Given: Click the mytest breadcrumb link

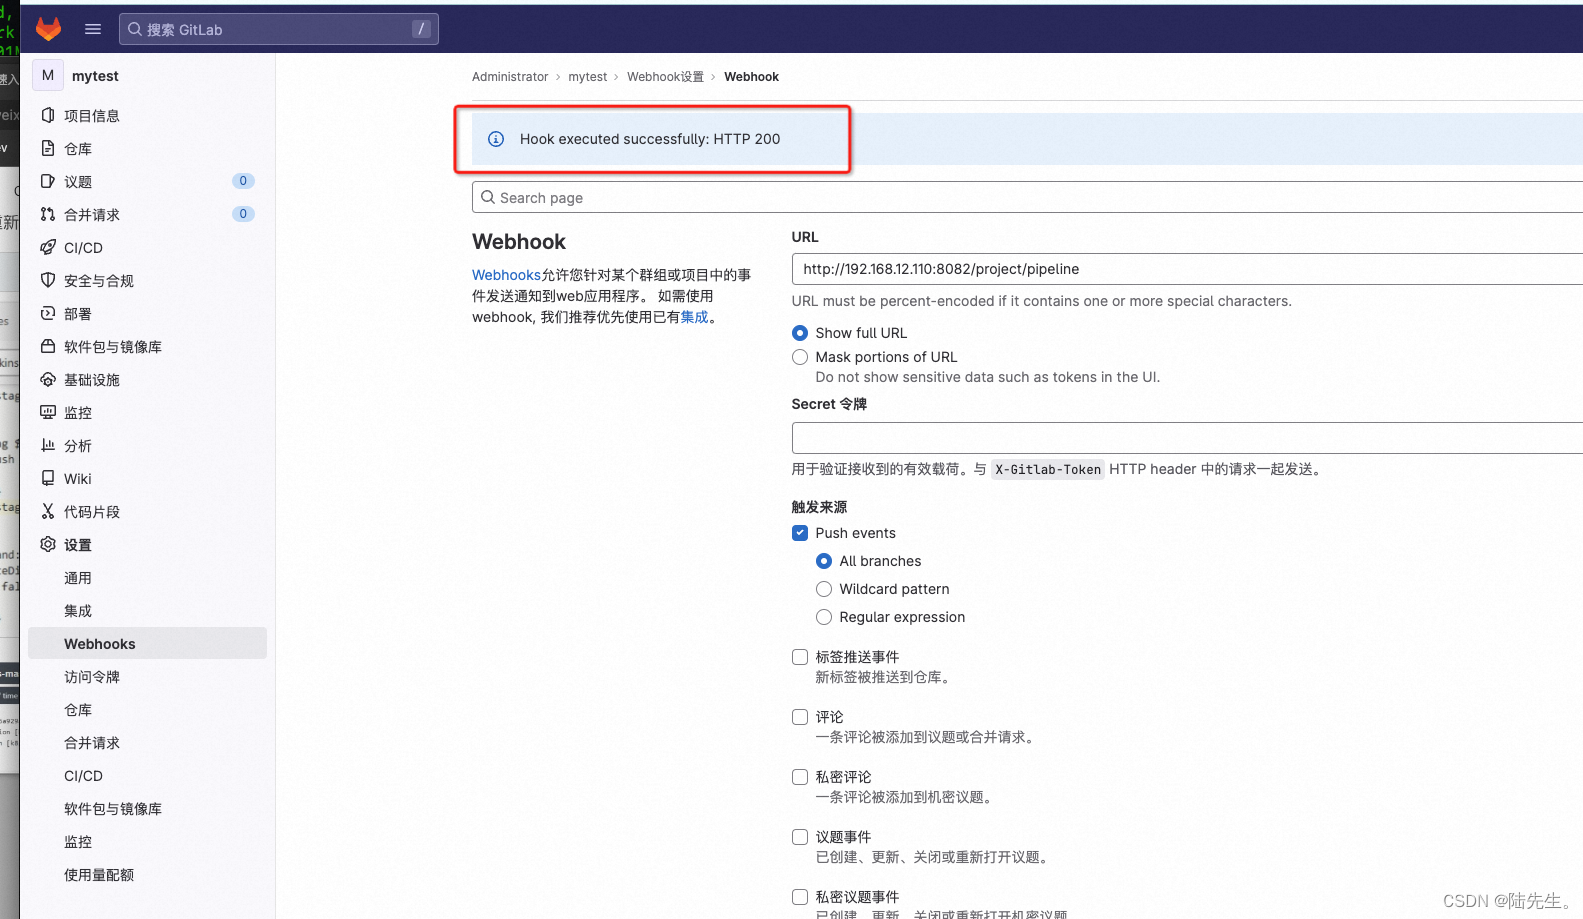Looking at the screenshot, I should pos(587,77).
